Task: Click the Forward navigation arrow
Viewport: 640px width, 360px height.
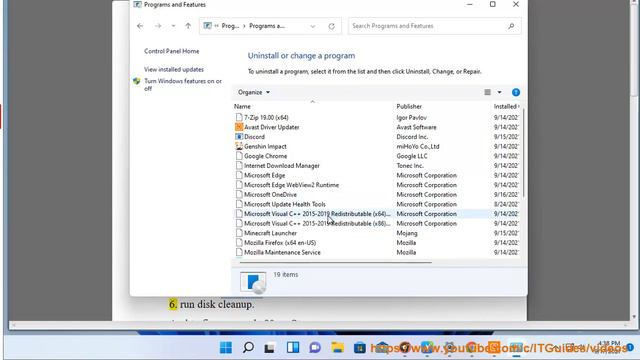Action: (158, 26)
